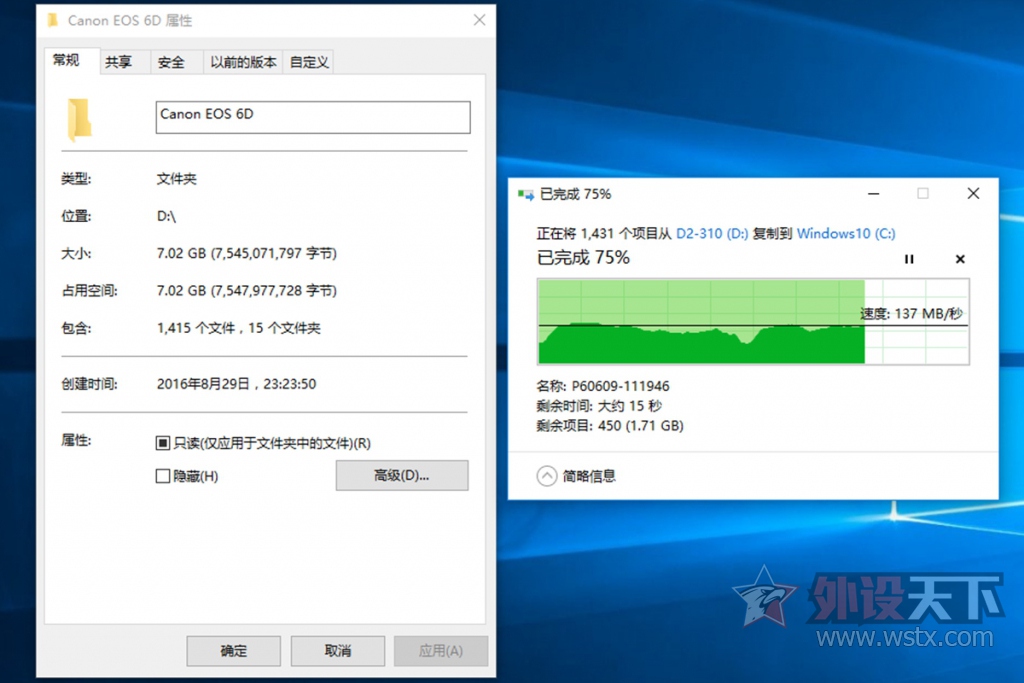The width and height of the screenshot is (1024, 683).
Task: Click the file name P60609-111946
Action: (x=620, y=386)
